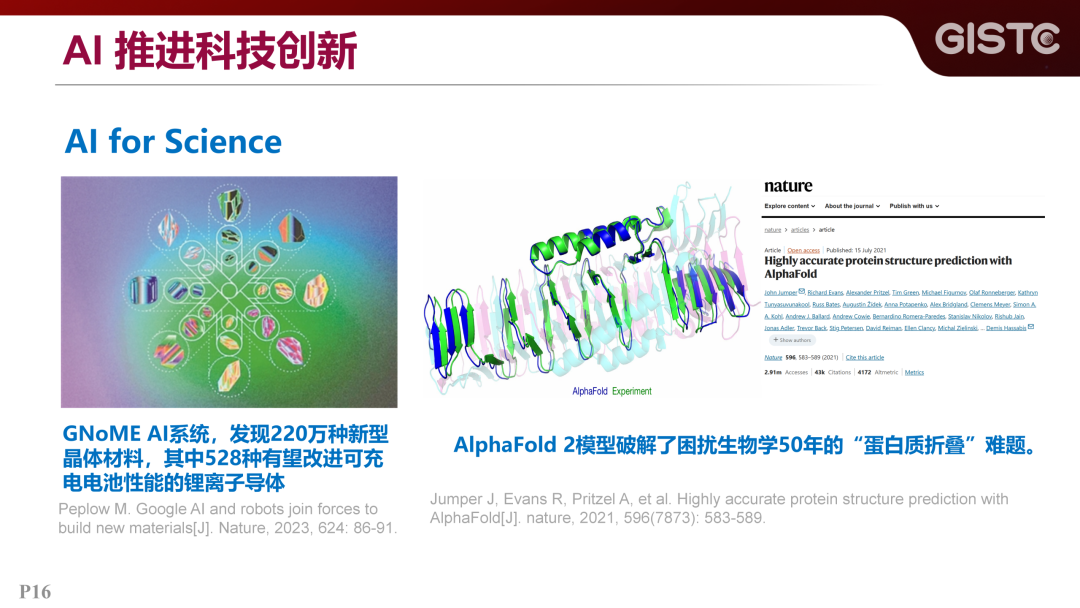Click the 'Published: 15 July 2021' text
Viewport: 1080px width, 608px height.
[x=856, y=250]
